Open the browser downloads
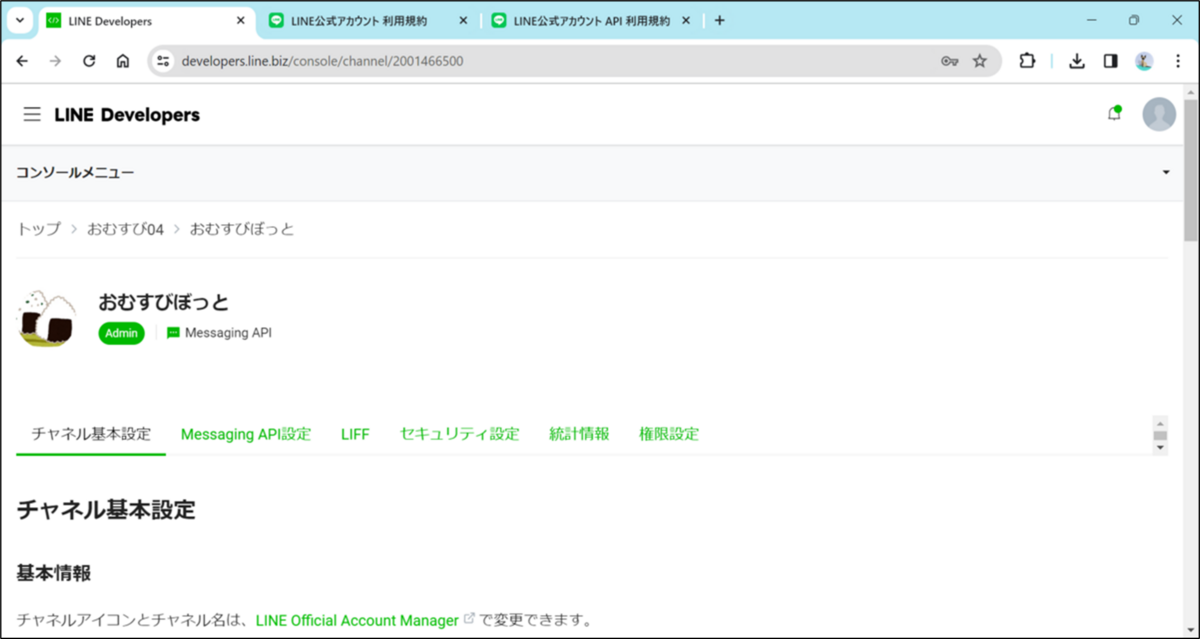Viewport: 1200px width, 639px height. [x=1077, y=61]
